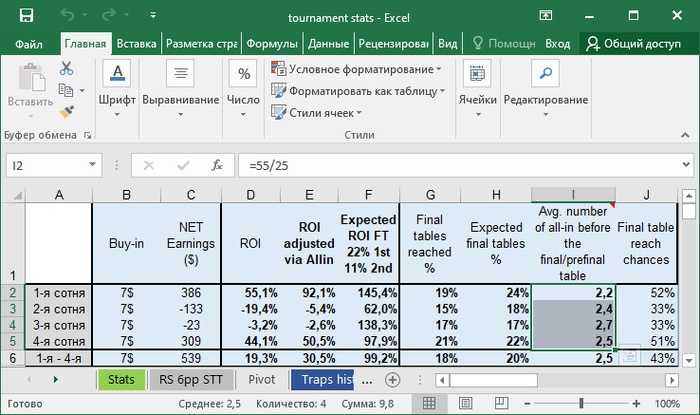Click the Вставить paste clipboard icon

(31, 77)
